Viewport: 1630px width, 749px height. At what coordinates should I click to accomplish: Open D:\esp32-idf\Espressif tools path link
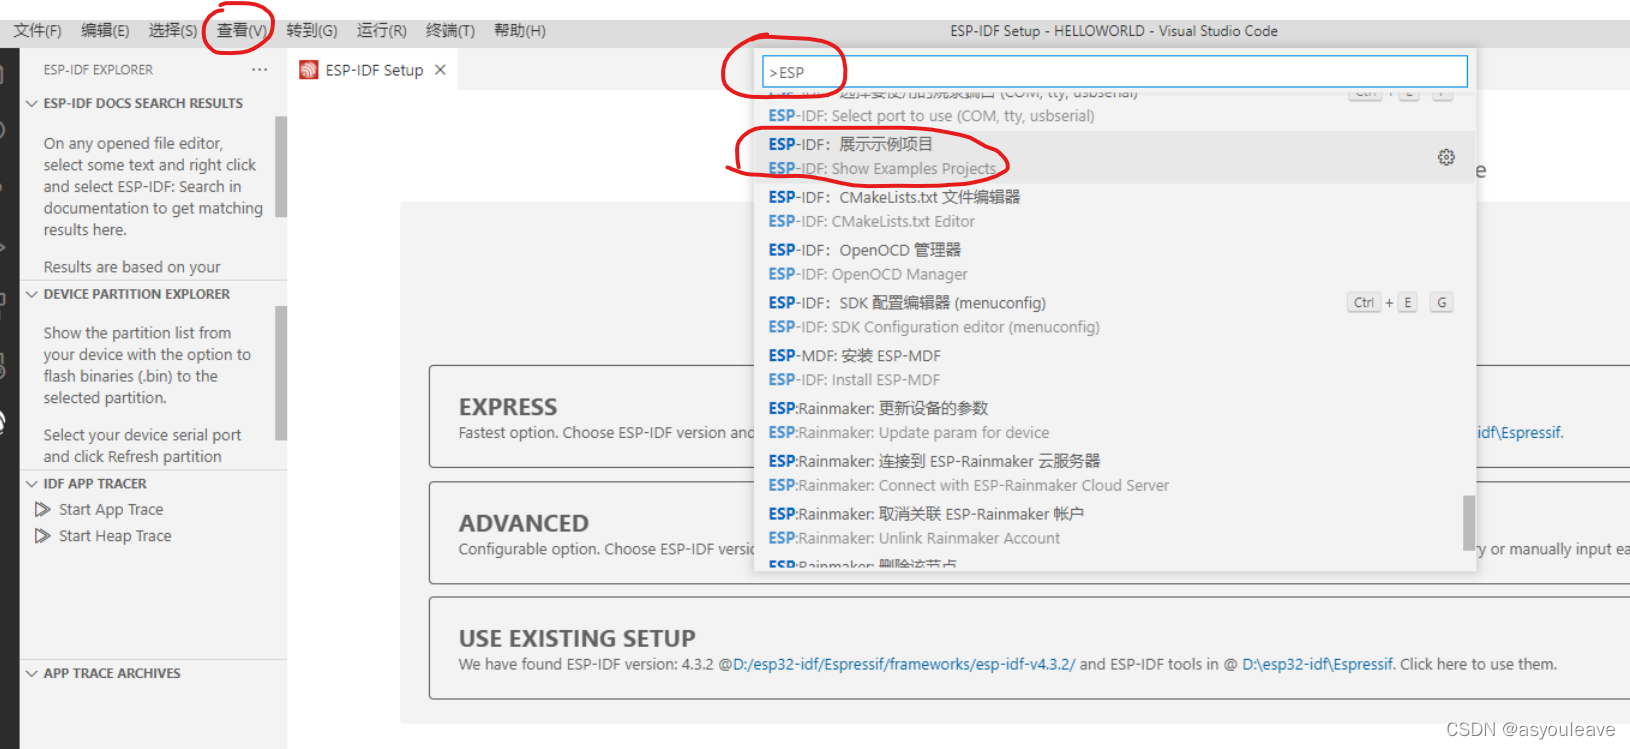[1317, 665]
